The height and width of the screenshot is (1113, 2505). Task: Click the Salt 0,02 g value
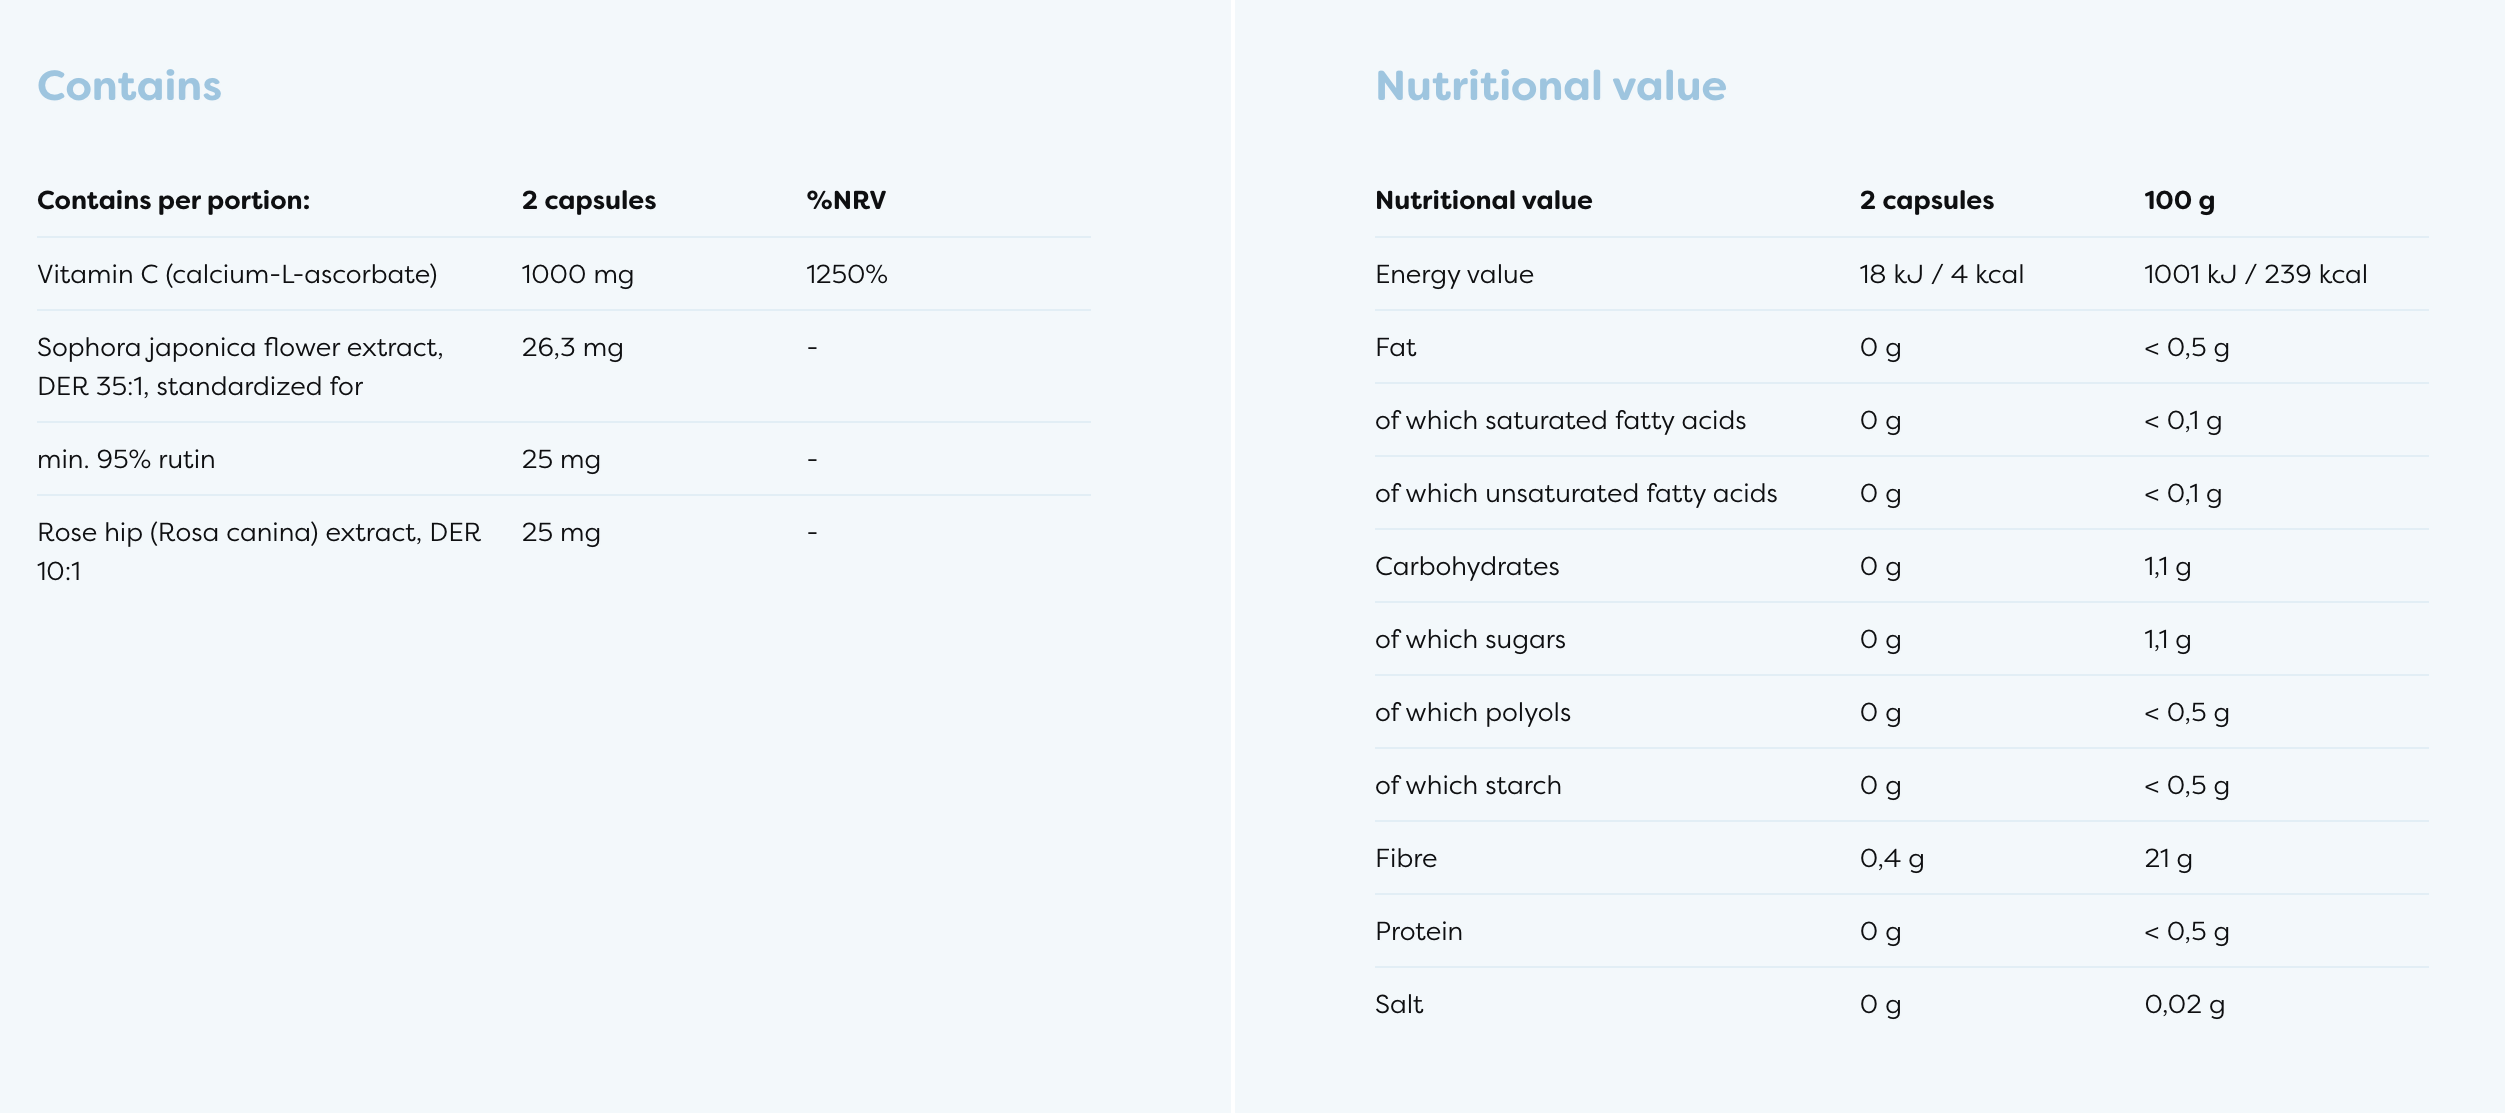(x=2184, y=1004)
